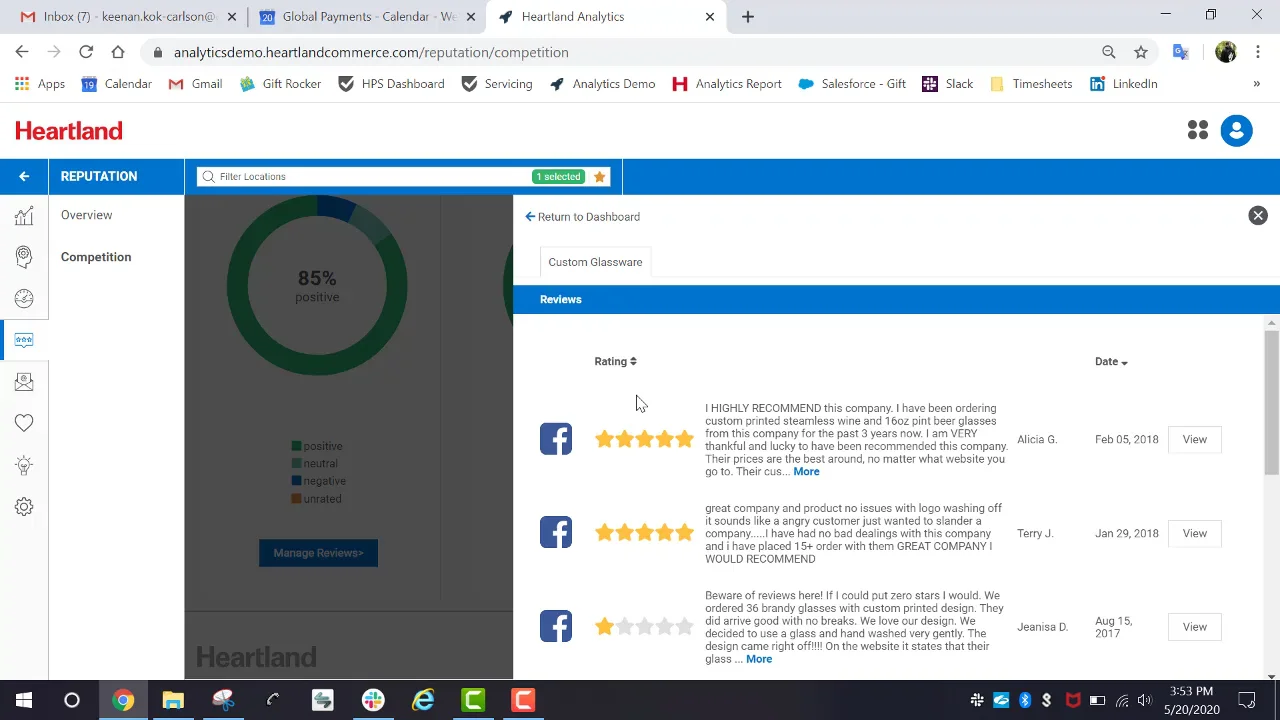Open the Competition menu item
The image size is (1280, 720).
(x=96, y=257)
